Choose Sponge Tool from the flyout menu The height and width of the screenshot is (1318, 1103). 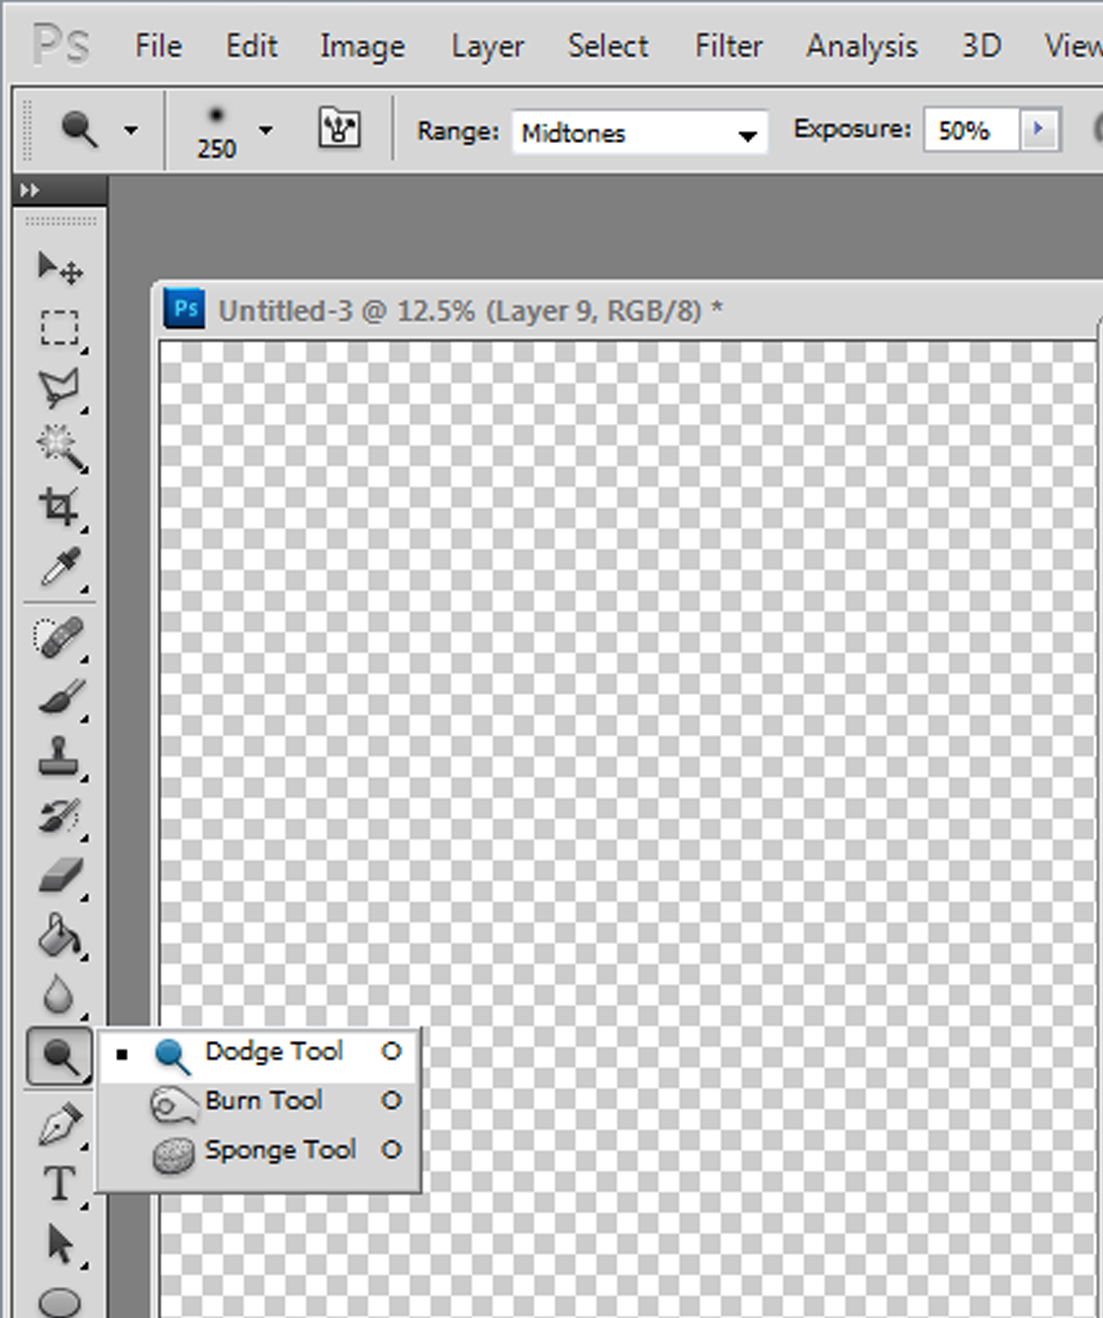tap(259, 1151)
